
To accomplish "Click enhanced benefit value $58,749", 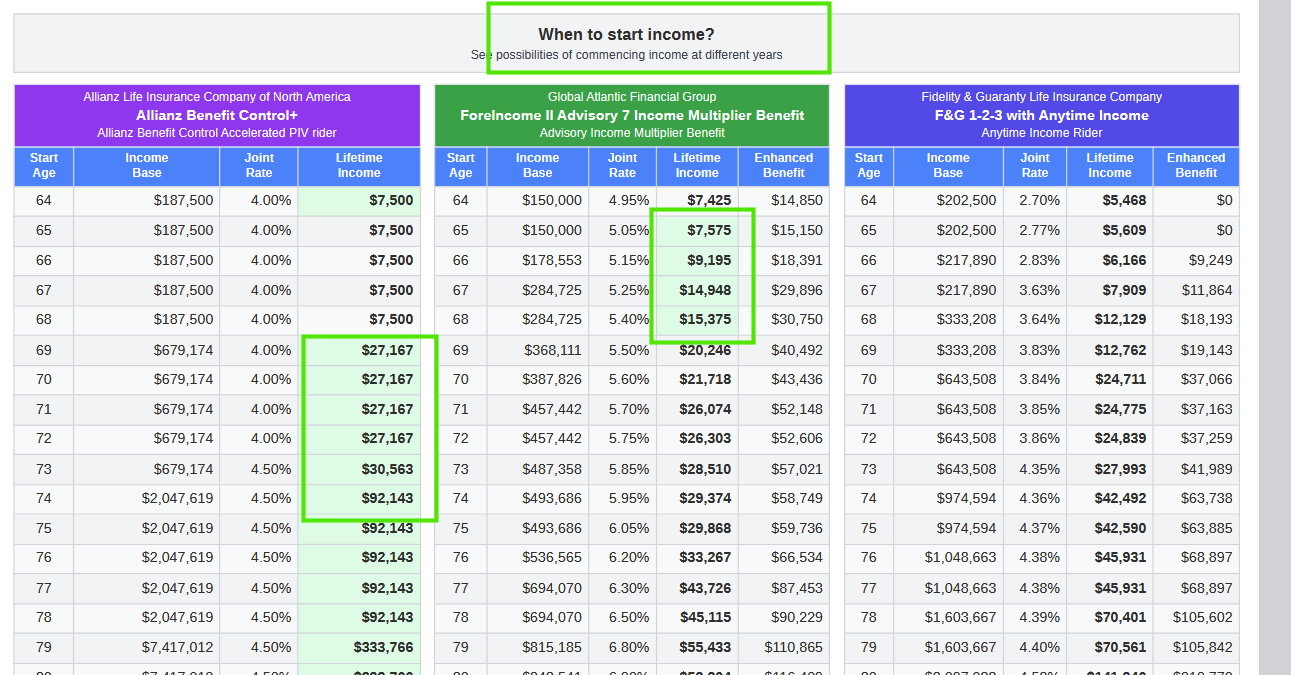I will (797, 498).
